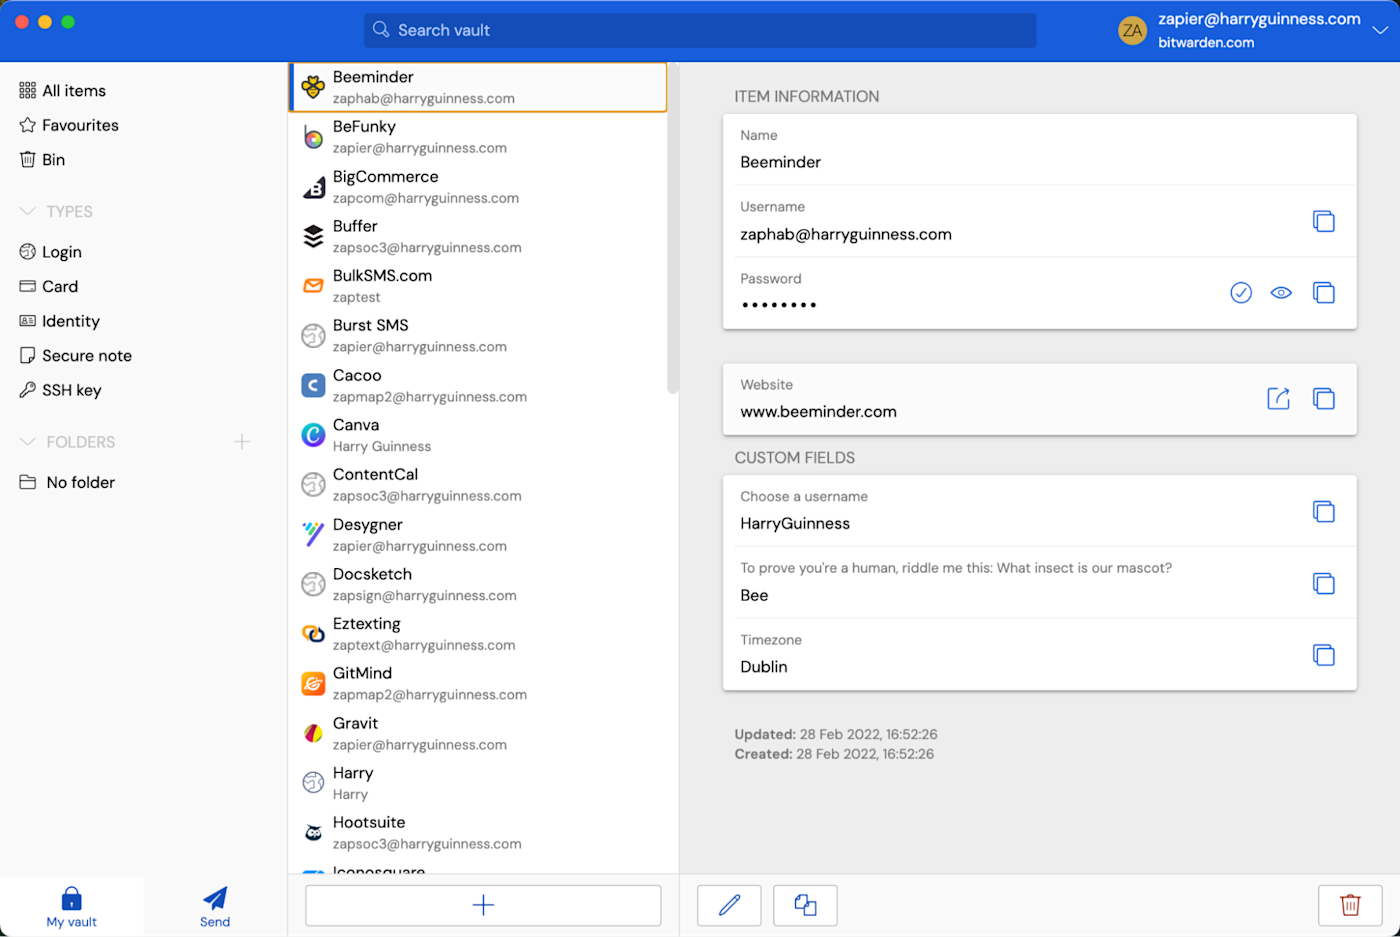The width and height of the screenshot is (1400, 937).
Task: Add a new folder
Action: [x=242, y=442]
